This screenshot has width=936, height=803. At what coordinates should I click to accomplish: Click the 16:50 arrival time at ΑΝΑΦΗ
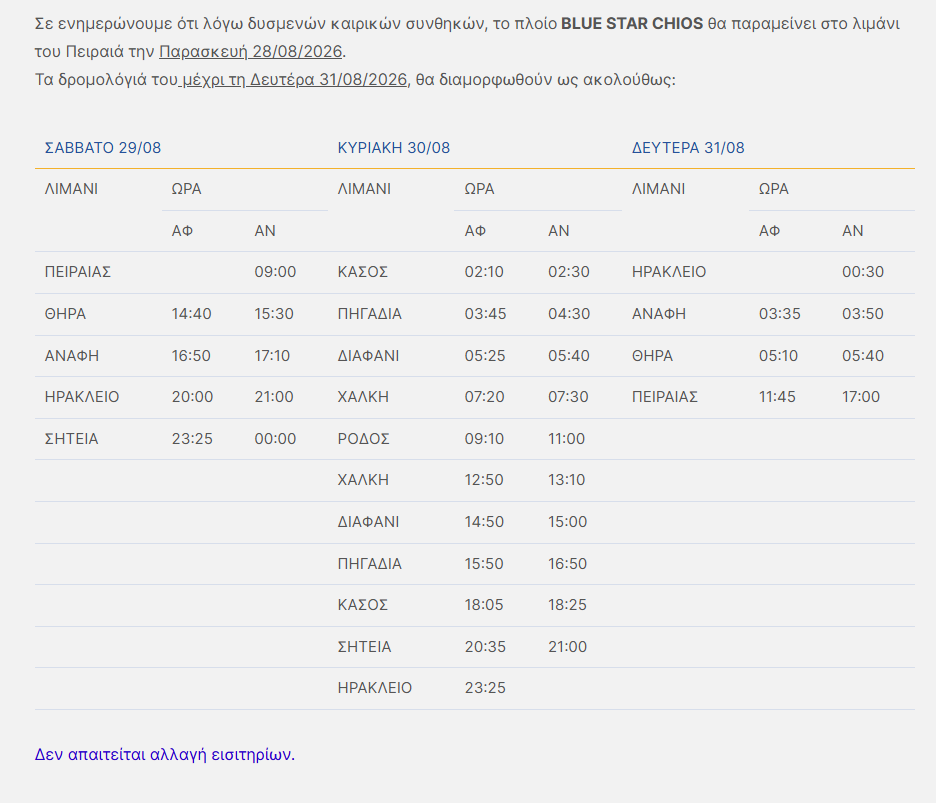click(x=191, y=356)
